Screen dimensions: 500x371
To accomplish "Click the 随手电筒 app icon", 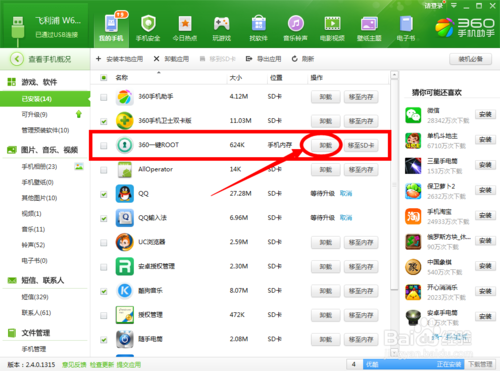I will pos(125,339).
